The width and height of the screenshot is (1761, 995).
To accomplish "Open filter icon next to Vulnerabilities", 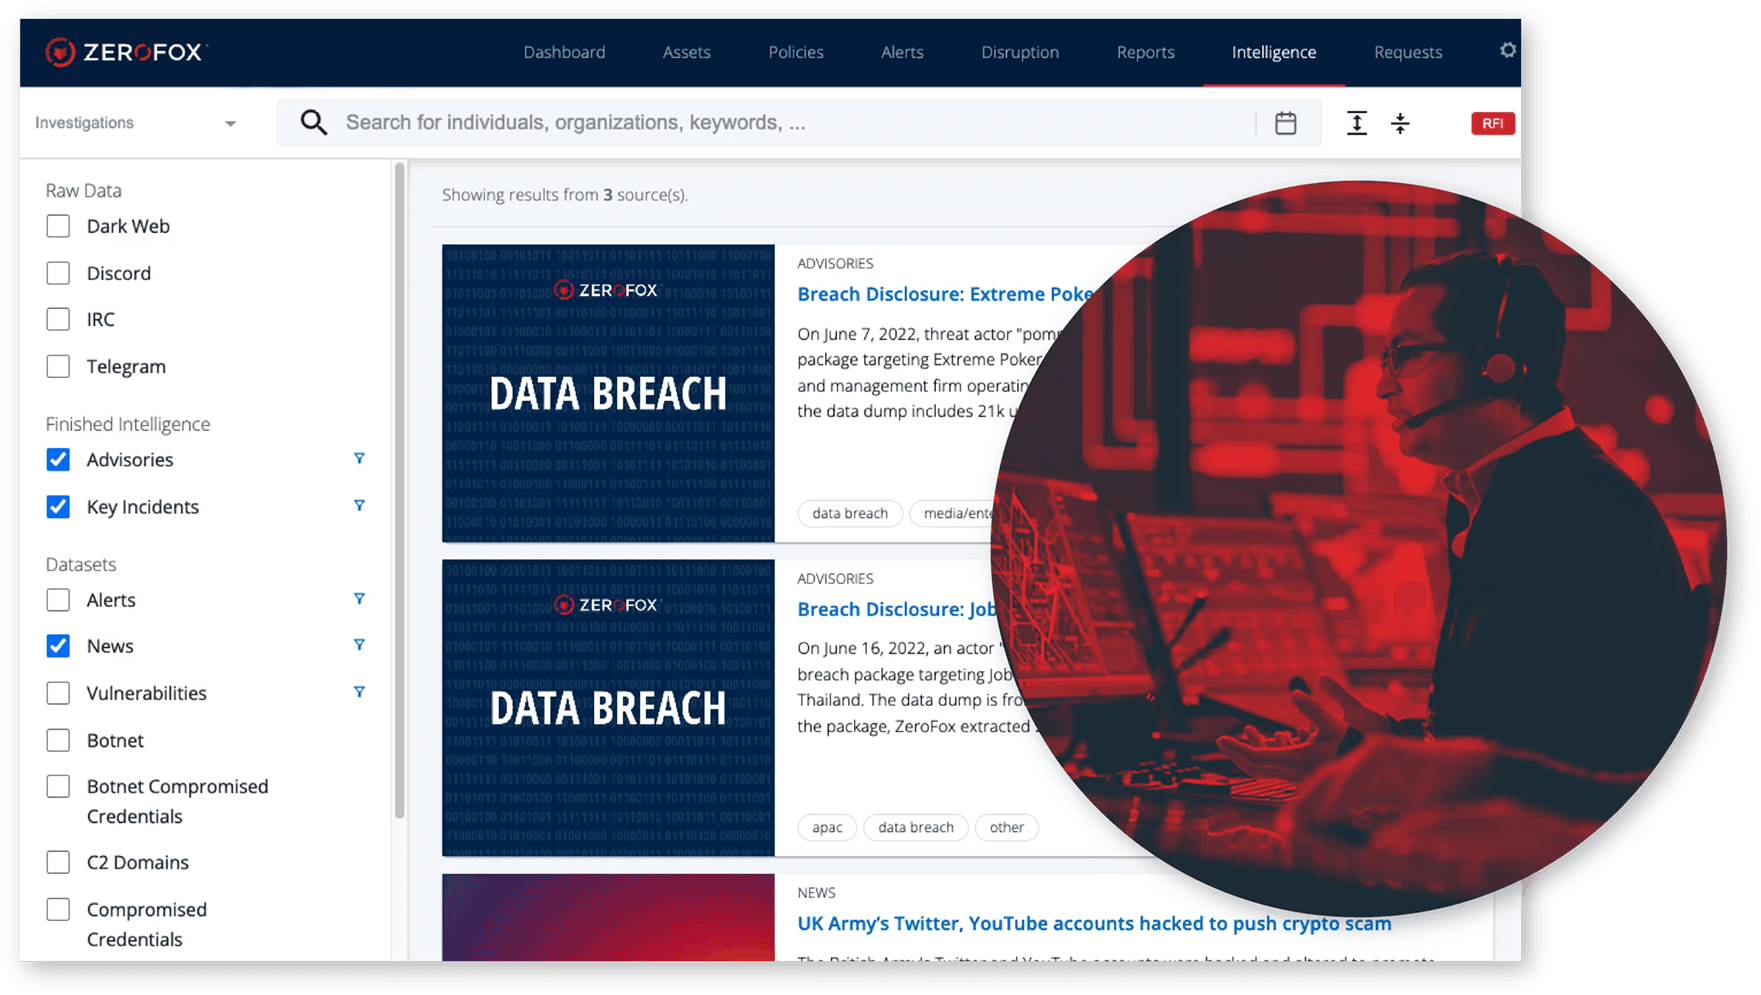I will pos(359,692).
